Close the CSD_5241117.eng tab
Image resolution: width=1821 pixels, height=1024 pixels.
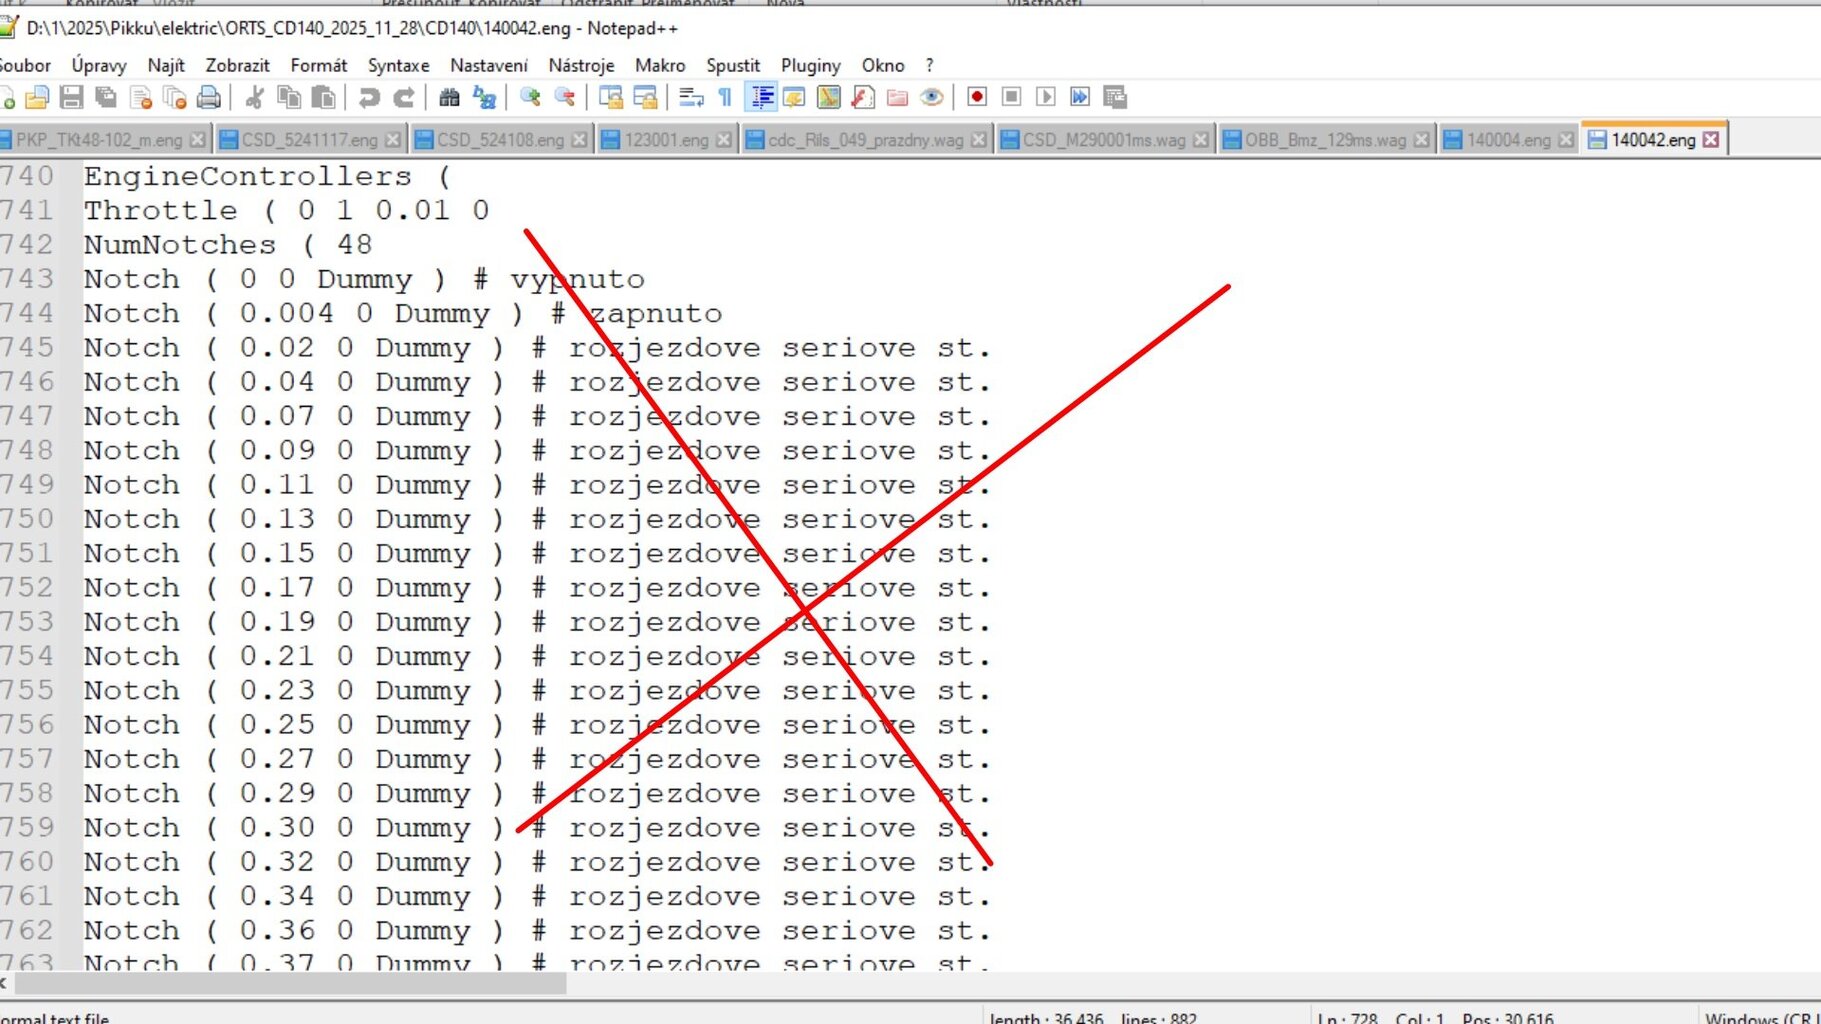(393, 140)
